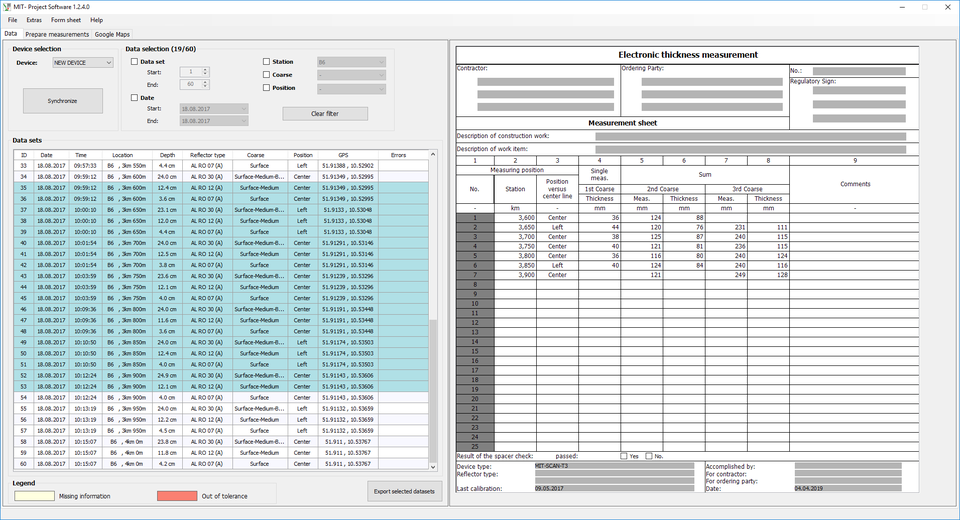Click the Location column header
Image resolution: width=960 pixels, height=520 pixels.
point(122,155)
